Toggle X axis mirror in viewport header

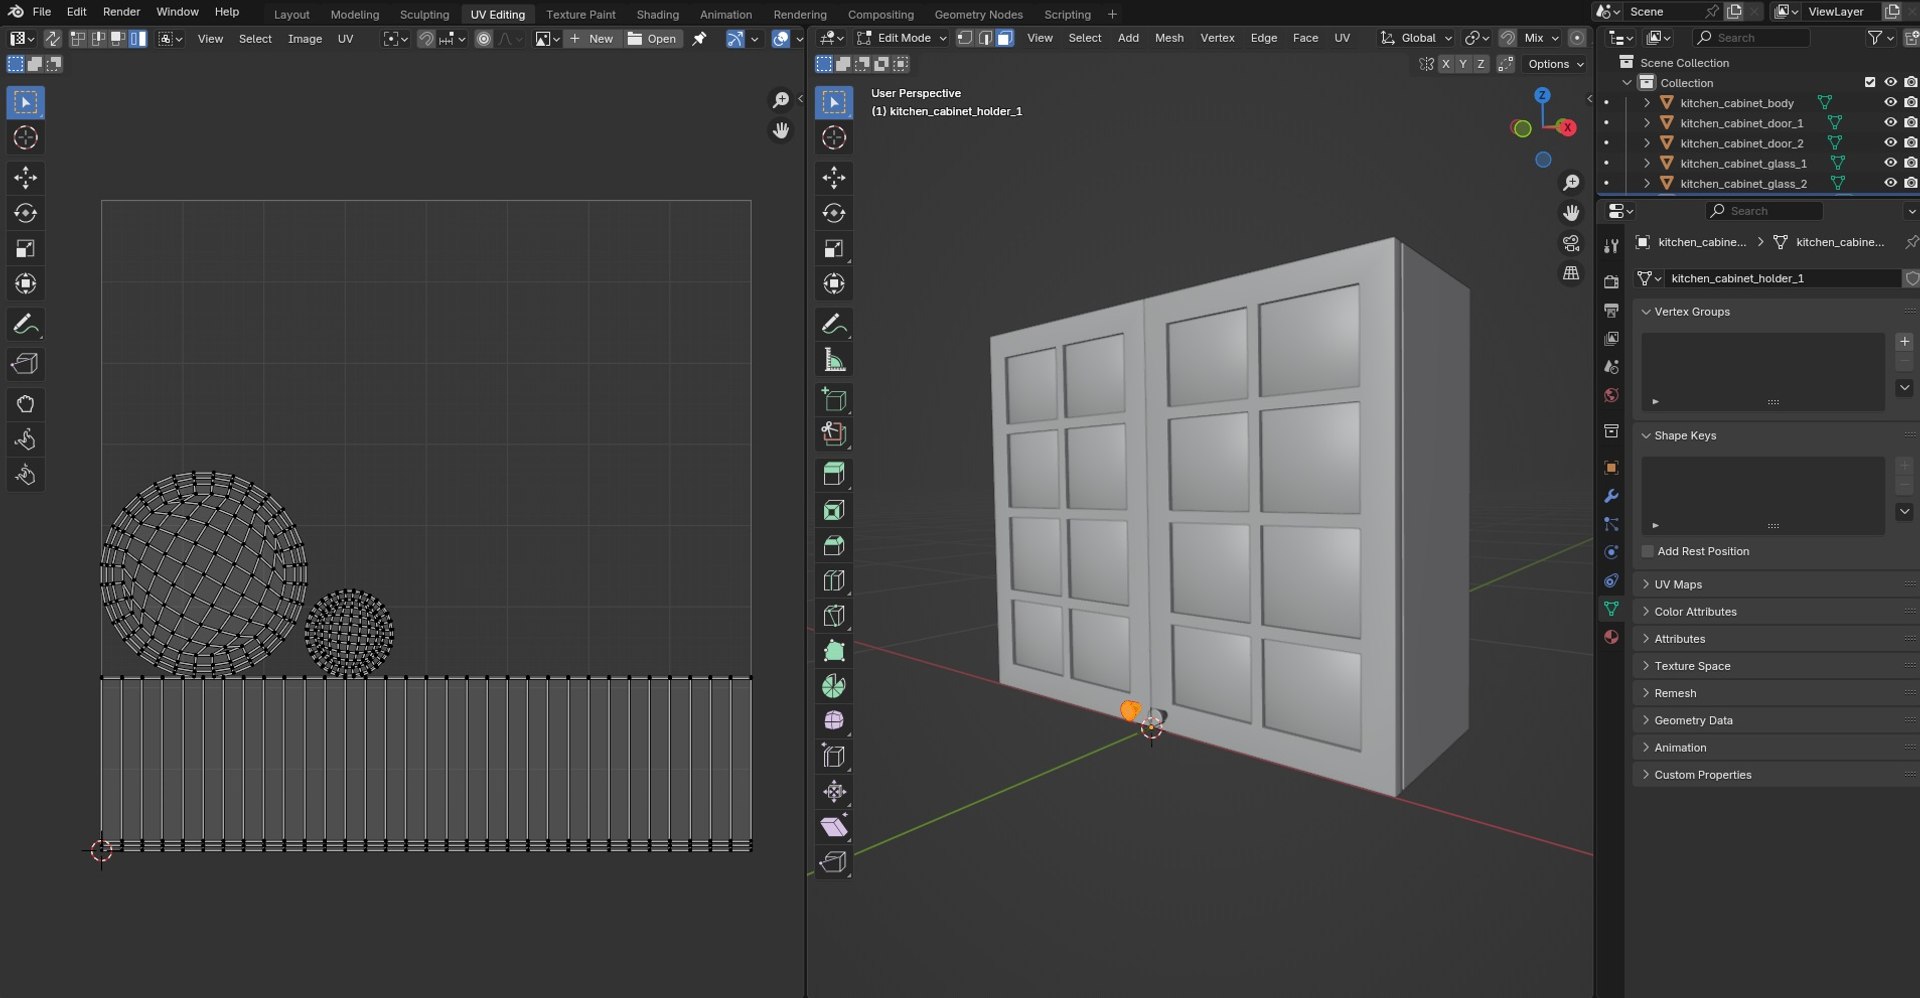1445,64
